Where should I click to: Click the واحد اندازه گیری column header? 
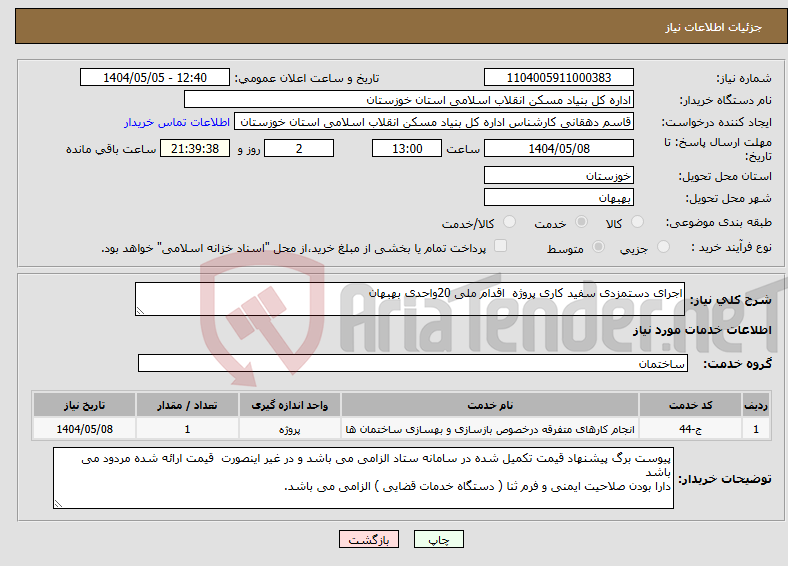(290, 405)
